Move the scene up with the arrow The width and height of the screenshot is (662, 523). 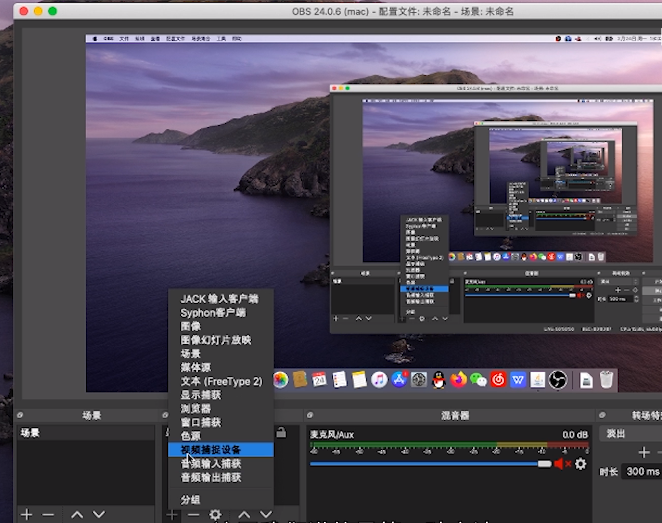coord(77,514)
